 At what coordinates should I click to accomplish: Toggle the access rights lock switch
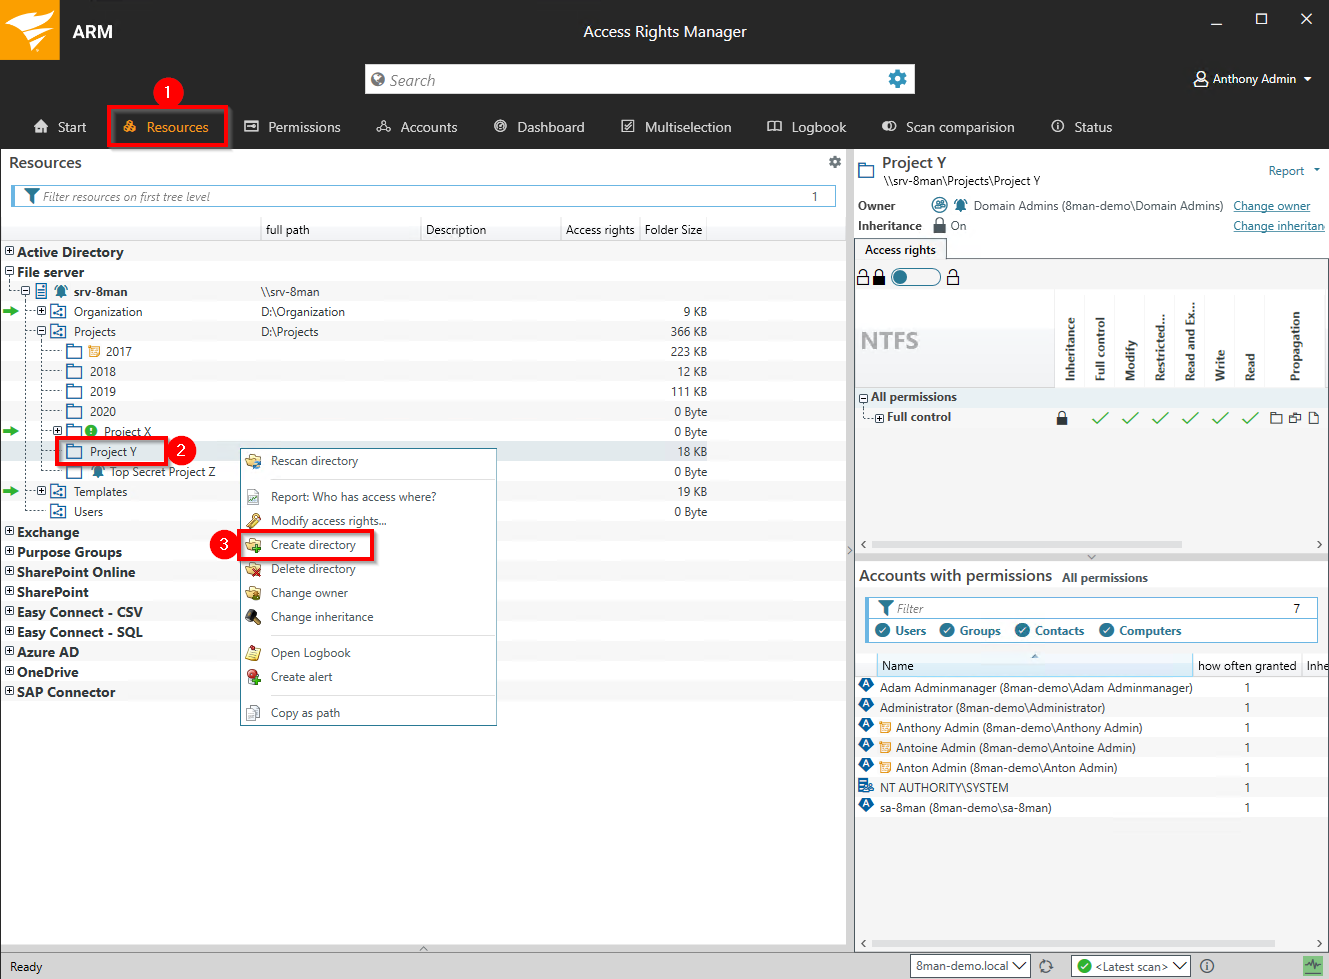tap(915, 277)
